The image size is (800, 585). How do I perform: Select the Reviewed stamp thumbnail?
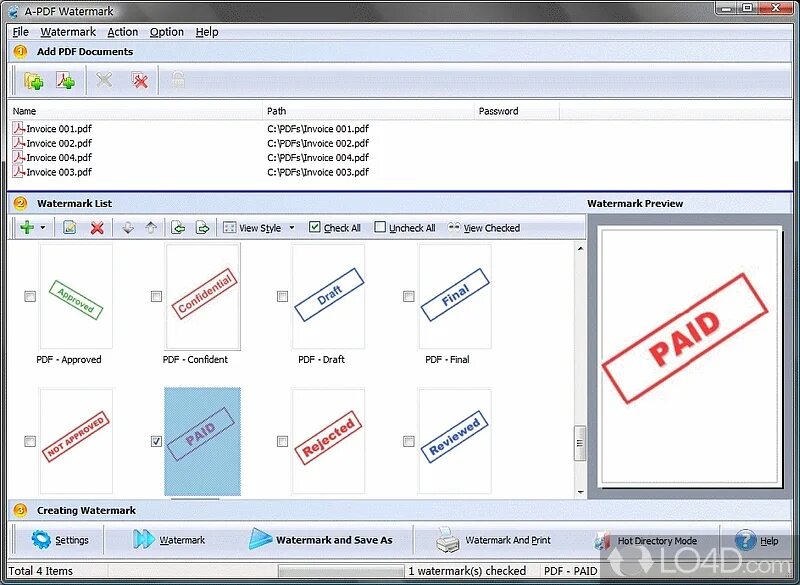[455, 441]
